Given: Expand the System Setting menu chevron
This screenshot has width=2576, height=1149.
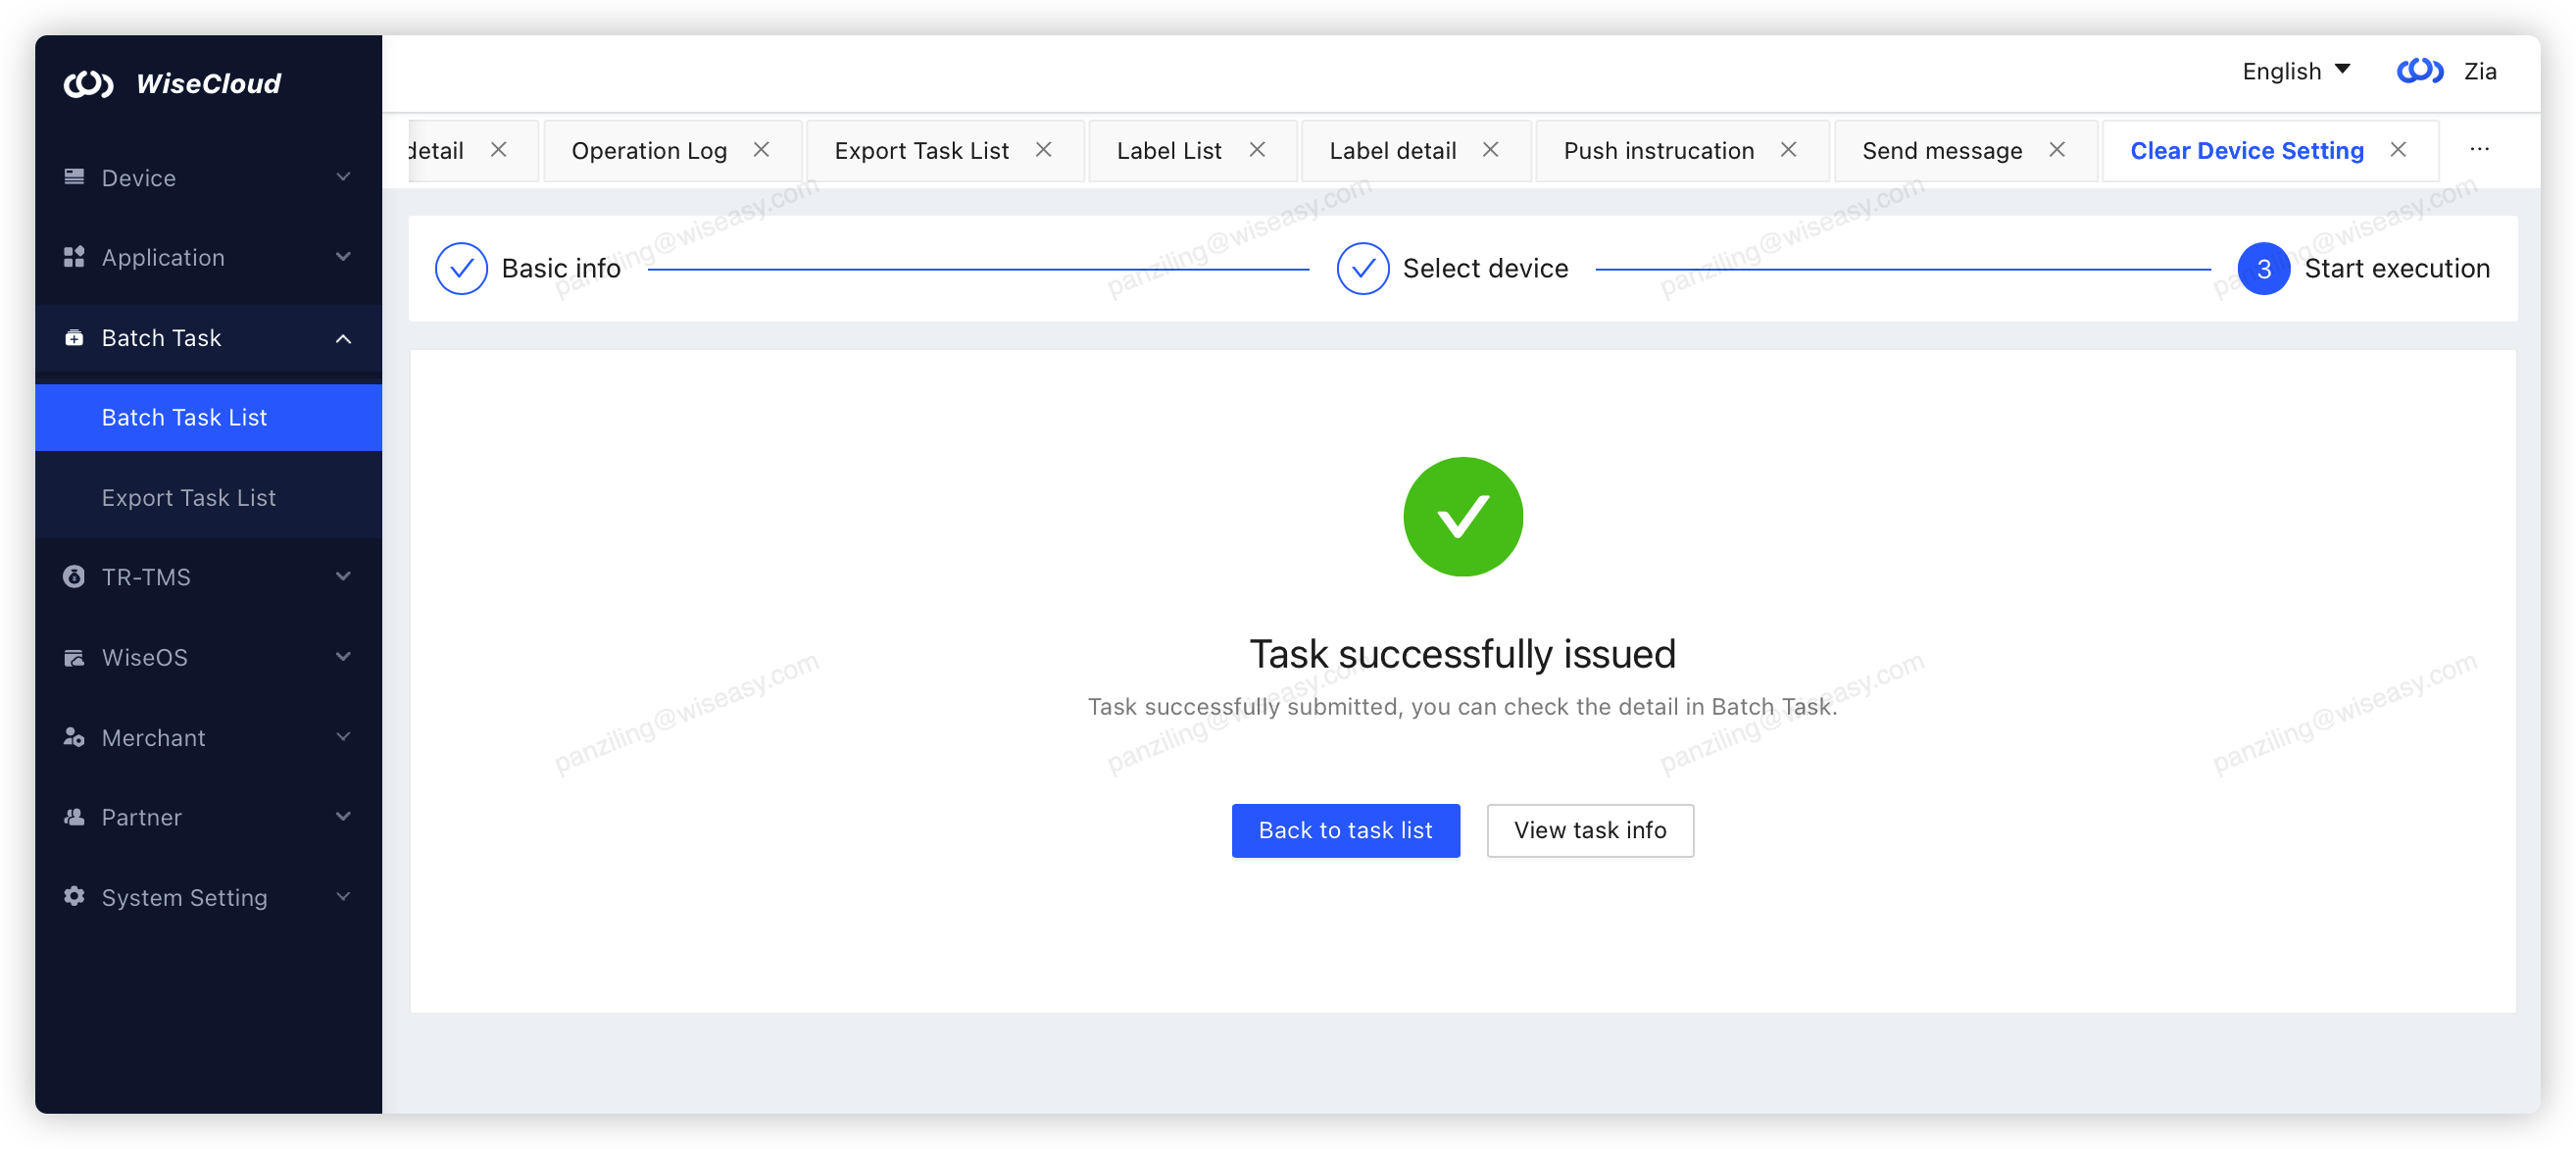Looking at the screenshot, I should tap(343, 897).
